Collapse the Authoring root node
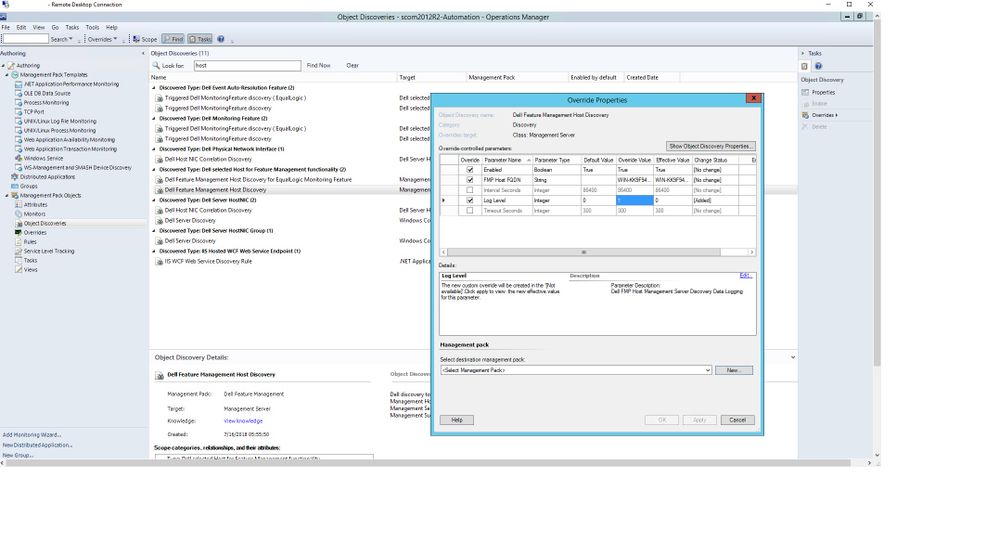999x555 pixels. click(x=3, y=65)
